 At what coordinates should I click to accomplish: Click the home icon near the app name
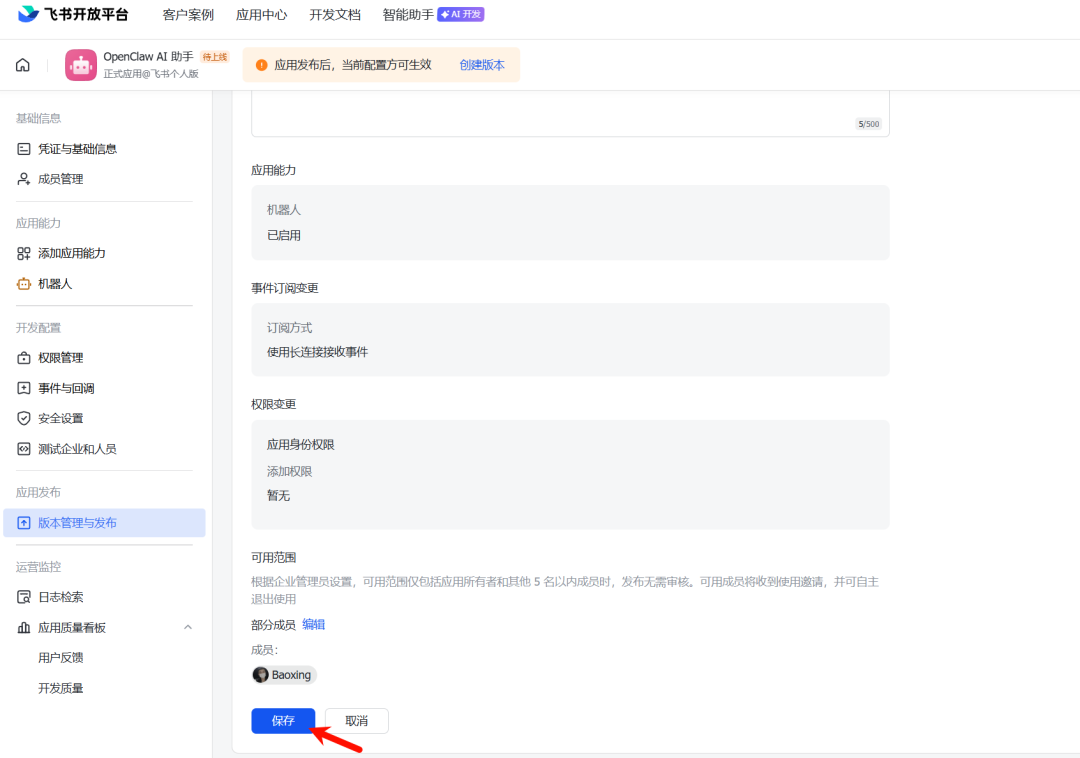[22, 64]
